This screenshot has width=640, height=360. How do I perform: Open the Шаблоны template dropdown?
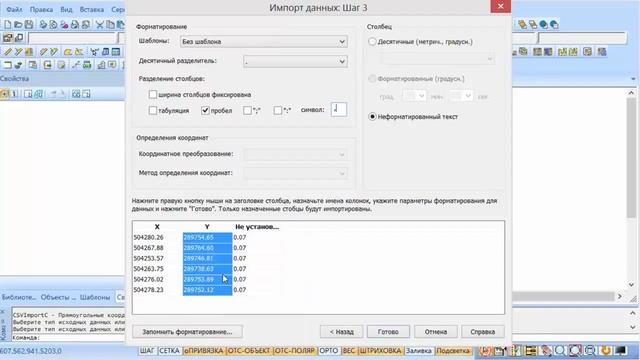tap(264, 42)
